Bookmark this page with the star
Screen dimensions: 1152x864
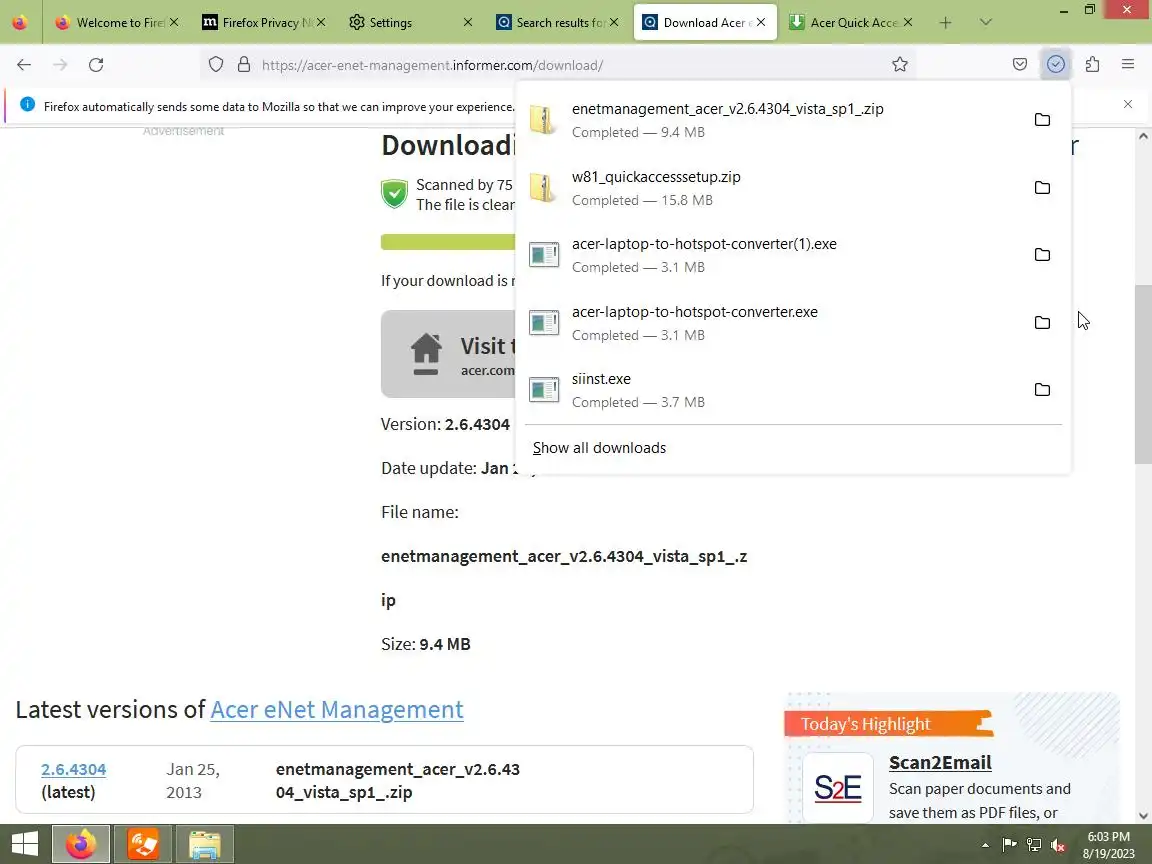tap(899, 65)
